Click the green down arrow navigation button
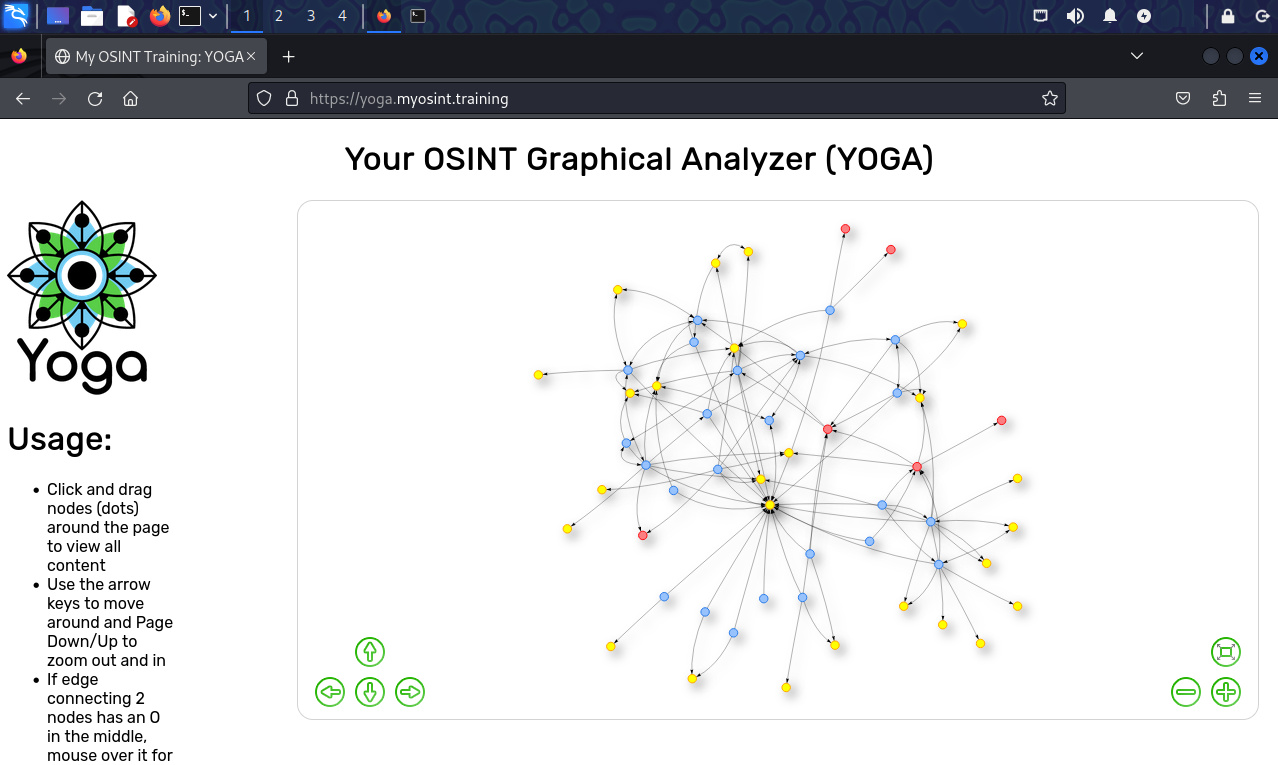 point(370,692)
